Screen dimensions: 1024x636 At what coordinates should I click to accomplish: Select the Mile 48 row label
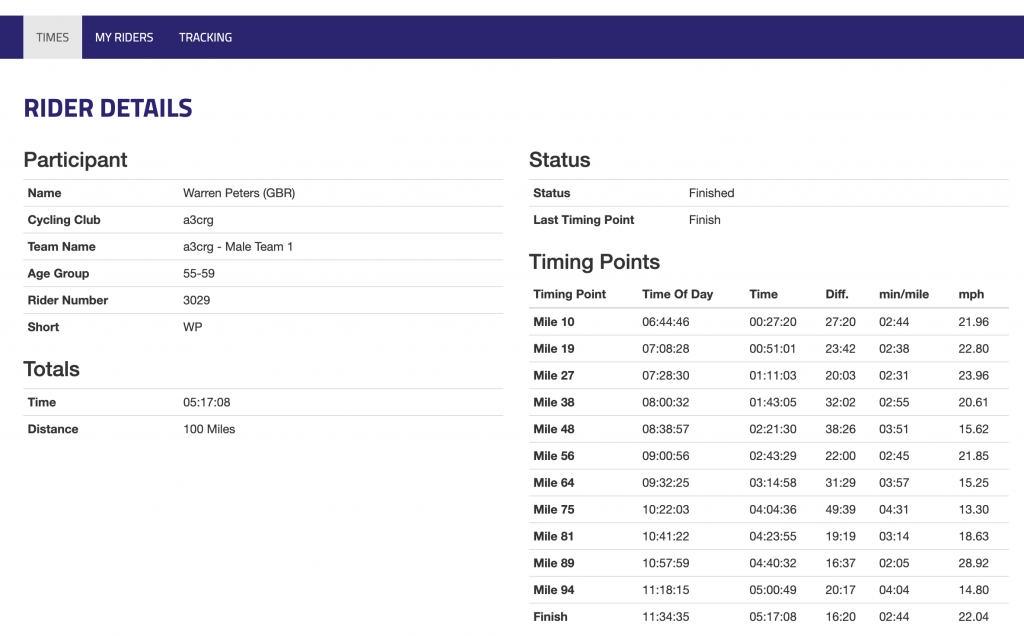[x=554, y=428]
